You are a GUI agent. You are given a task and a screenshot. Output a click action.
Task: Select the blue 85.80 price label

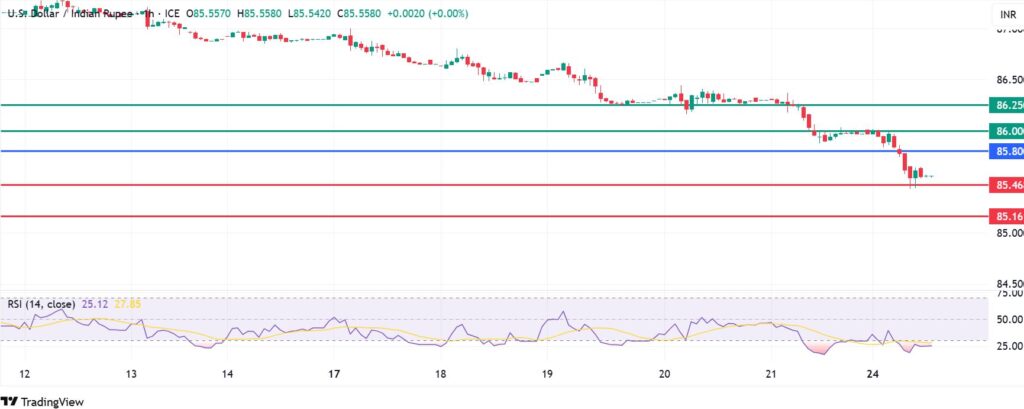coord(1005,152)
